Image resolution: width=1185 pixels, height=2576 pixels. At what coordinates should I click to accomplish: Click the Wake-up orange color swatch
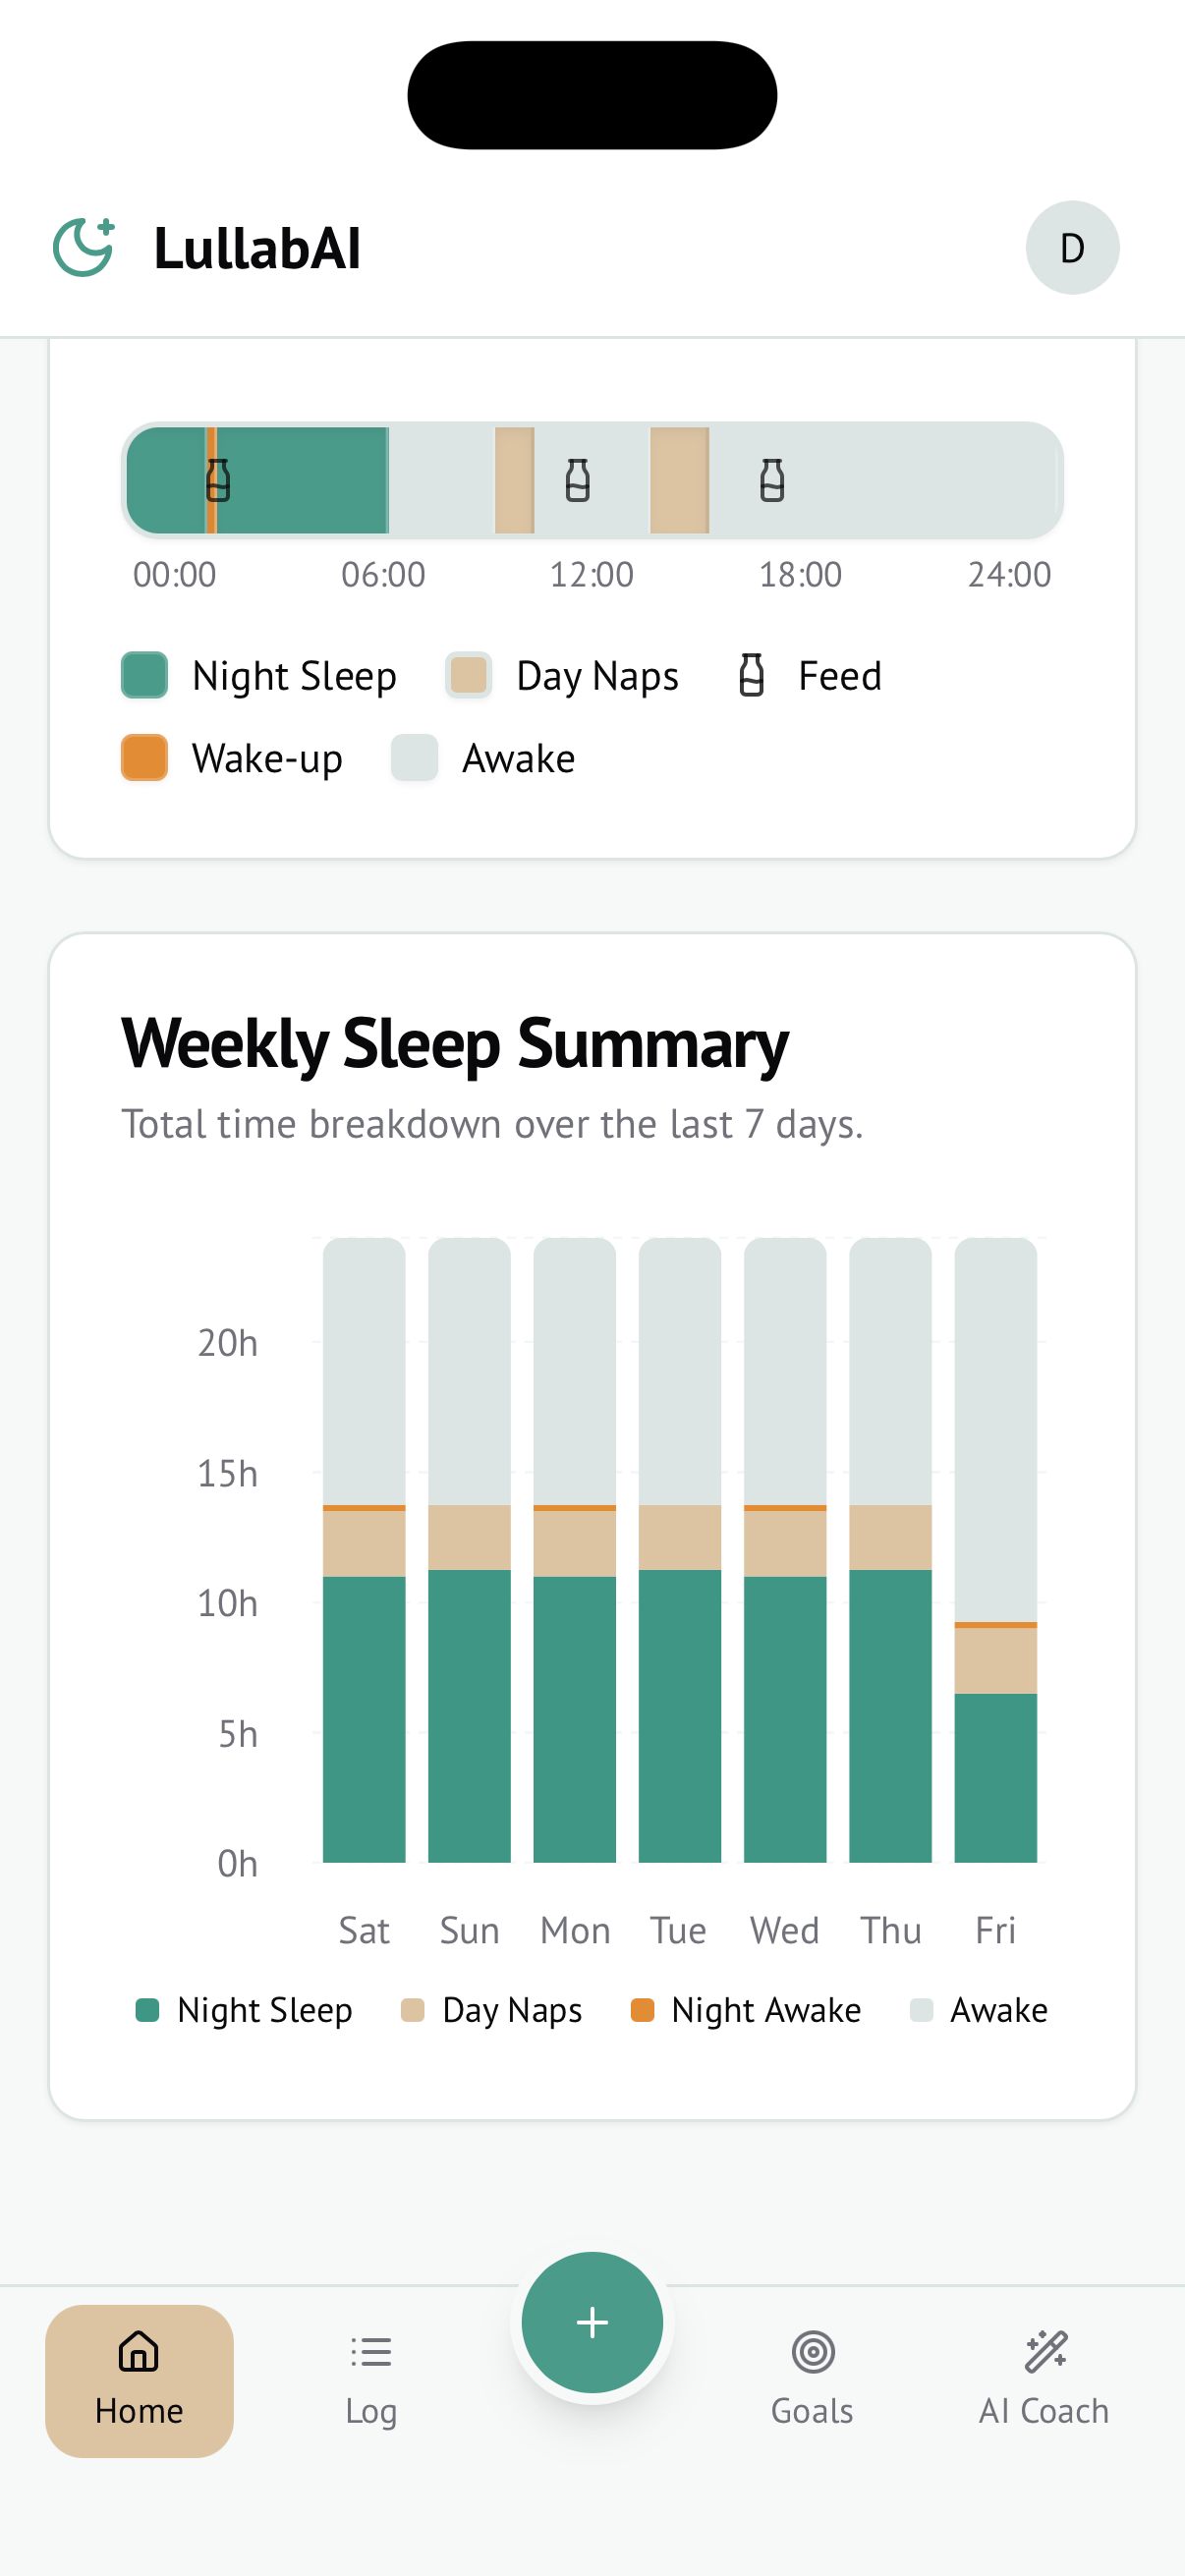click(x=147, y=757)
